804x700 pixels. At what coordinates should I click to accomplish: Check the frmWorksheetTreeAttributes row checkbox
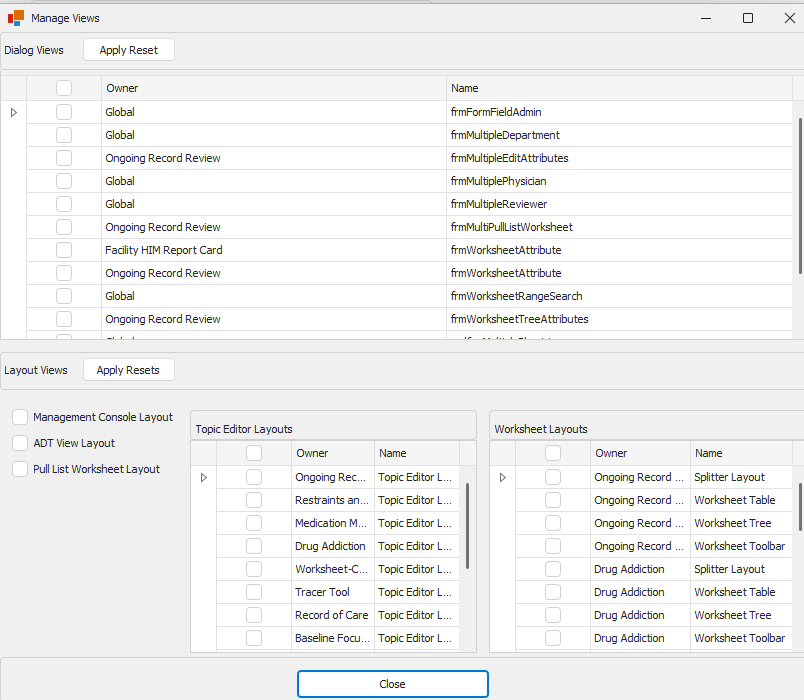tap(64, 319)
